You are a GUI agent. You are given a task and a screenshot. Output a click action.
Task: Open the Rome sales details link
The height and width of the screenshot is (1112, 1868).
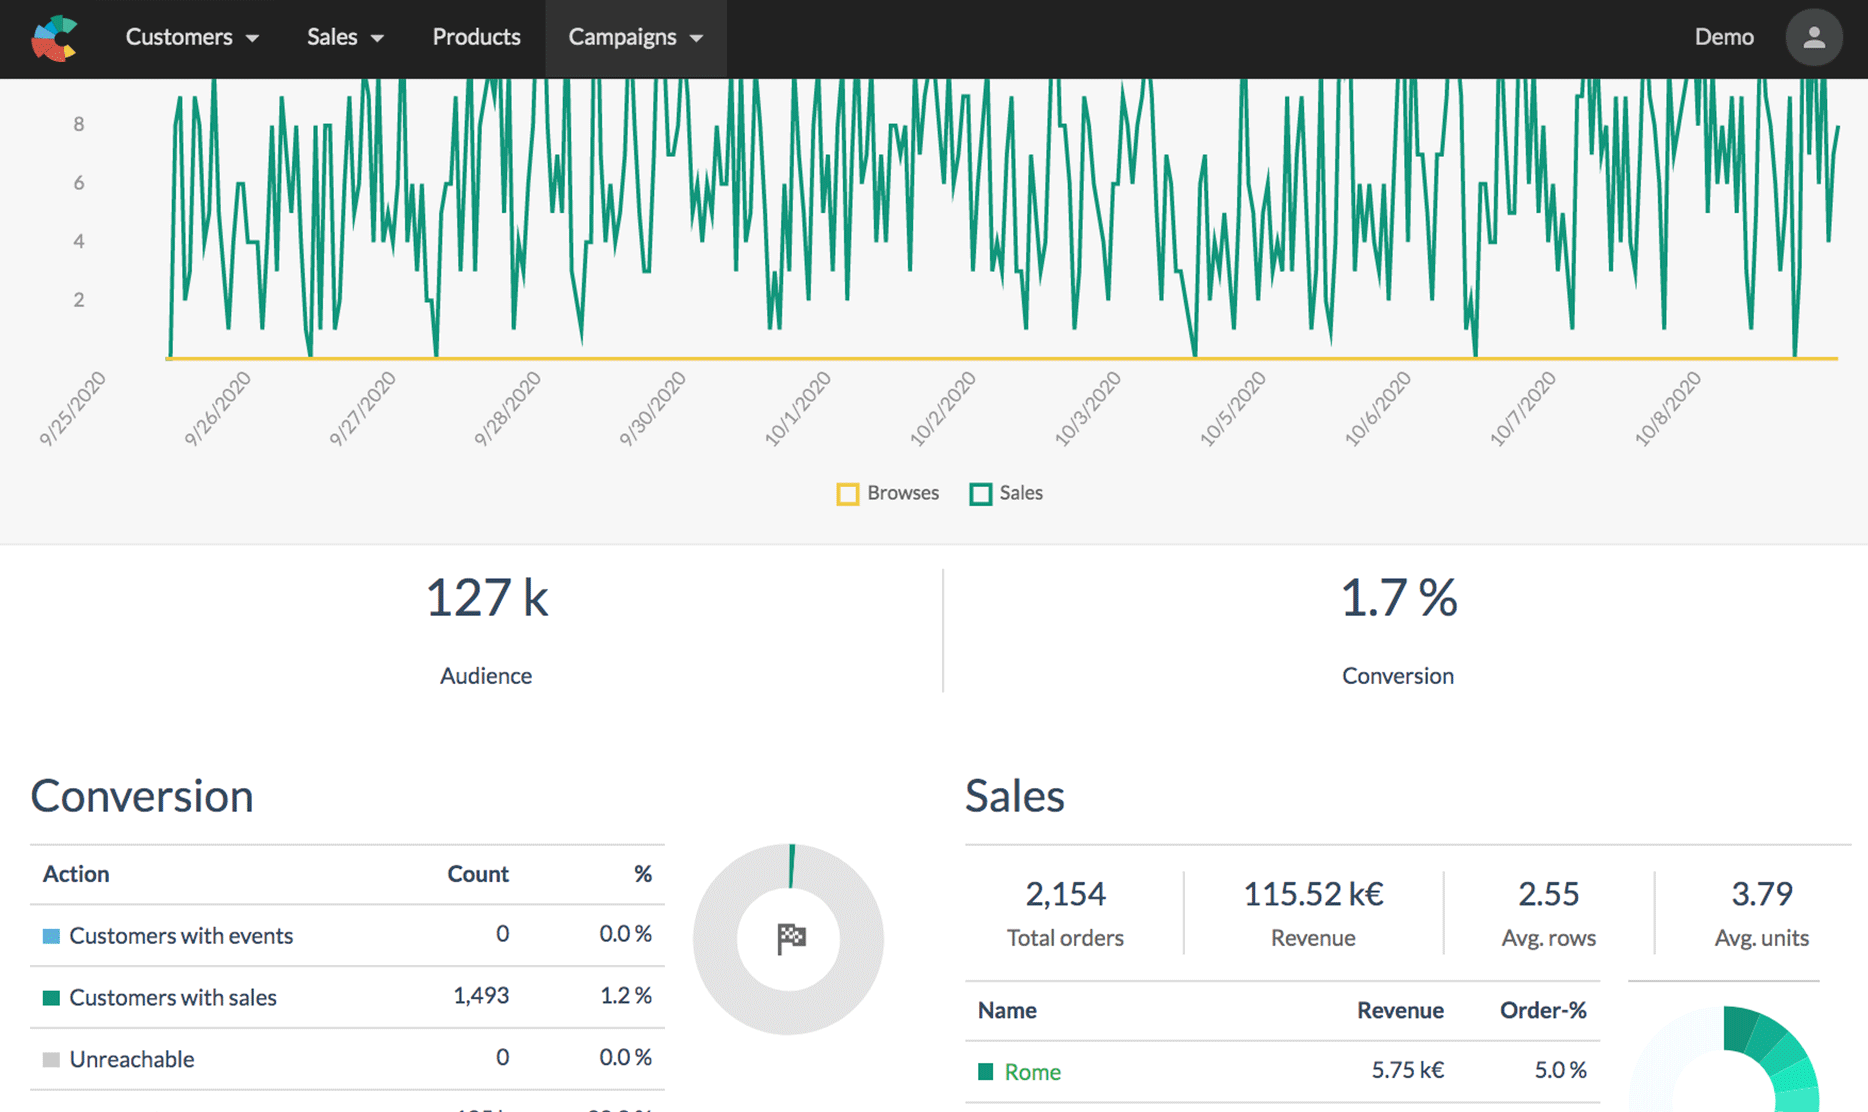click(1032, 1071)
